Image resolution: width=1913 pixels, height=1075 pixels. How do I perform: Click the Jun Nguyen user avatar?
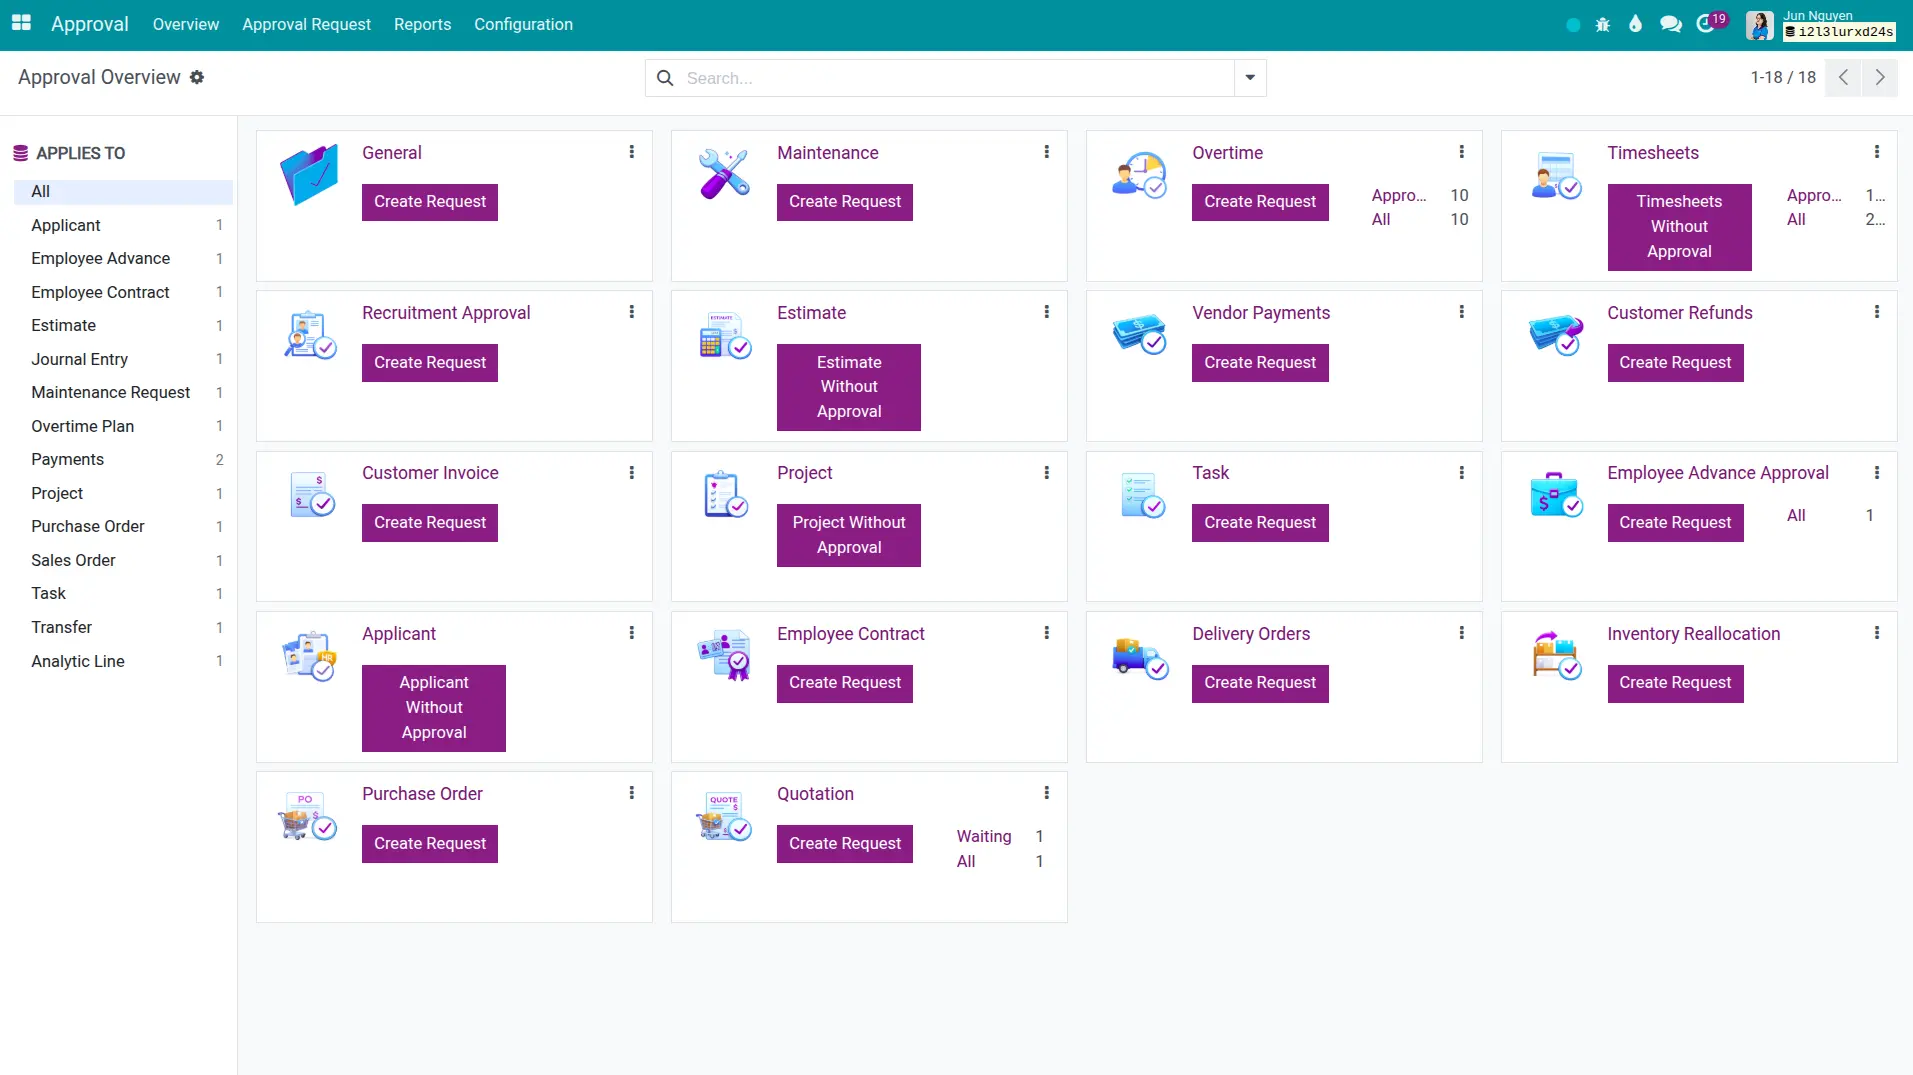(1759, 25)
